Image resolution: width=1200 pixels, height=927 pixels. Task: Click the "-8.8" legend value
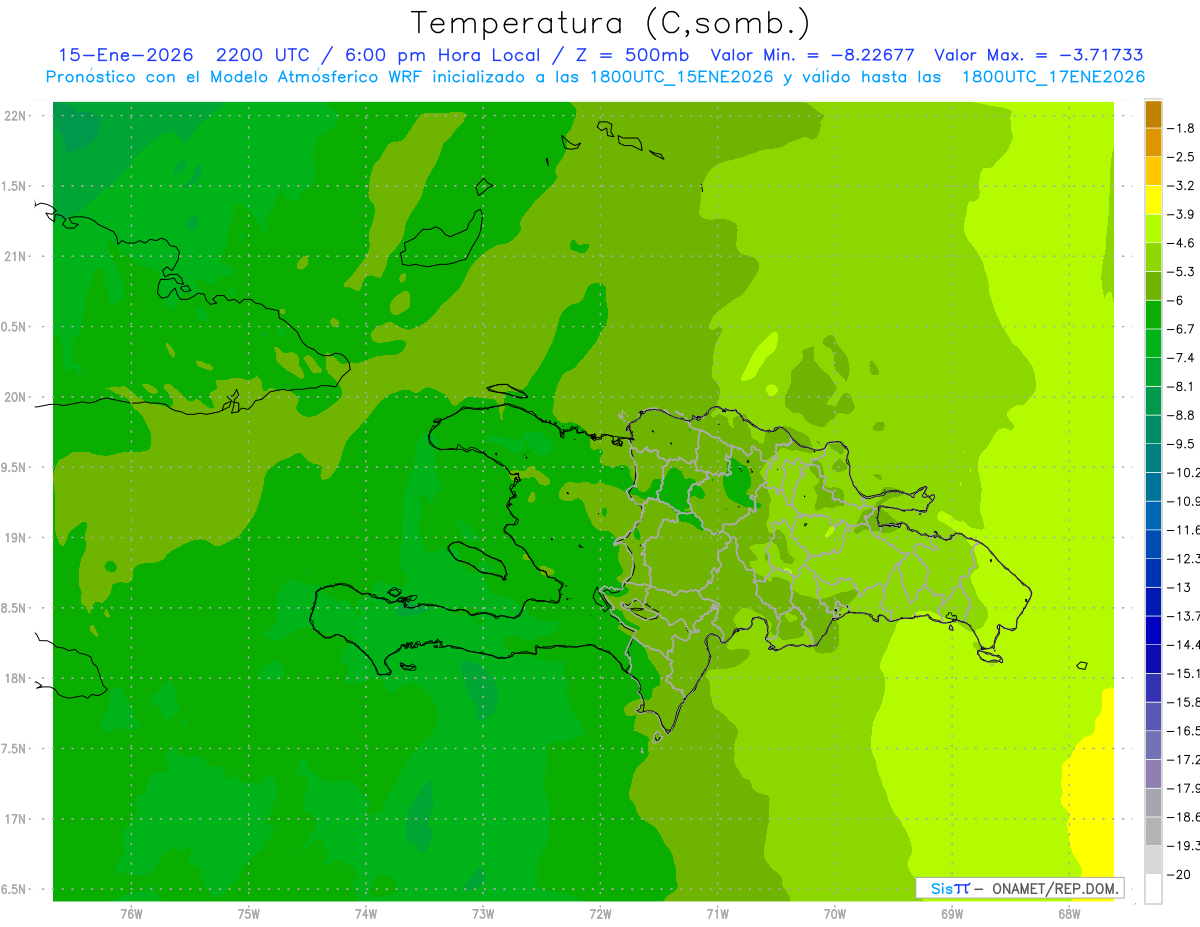(x=1182, y=415)
